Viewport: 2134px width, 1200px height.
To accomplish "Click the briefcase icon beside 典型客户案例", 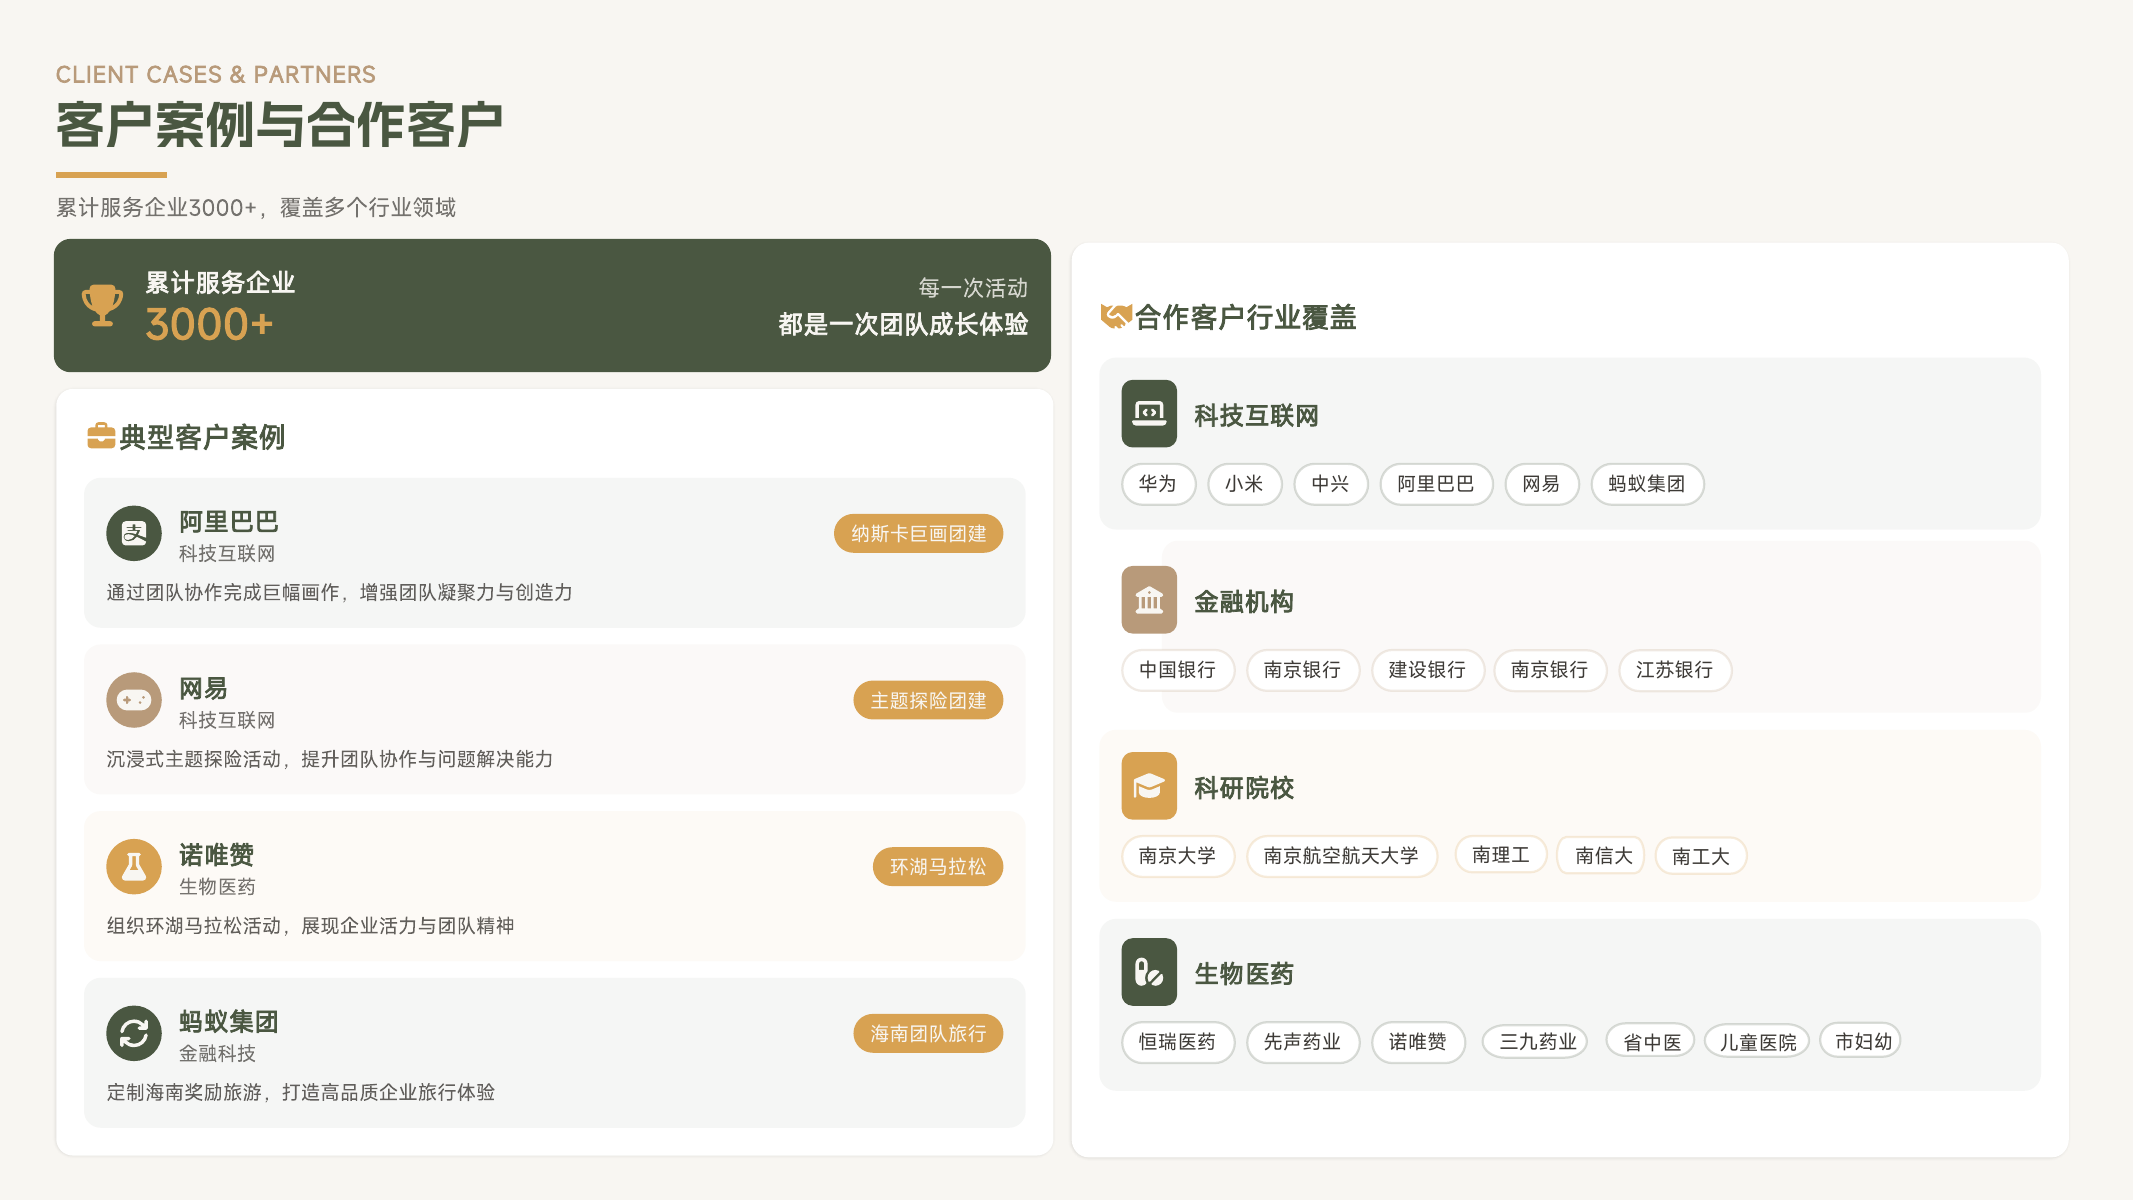I will (x=101, y=436).
